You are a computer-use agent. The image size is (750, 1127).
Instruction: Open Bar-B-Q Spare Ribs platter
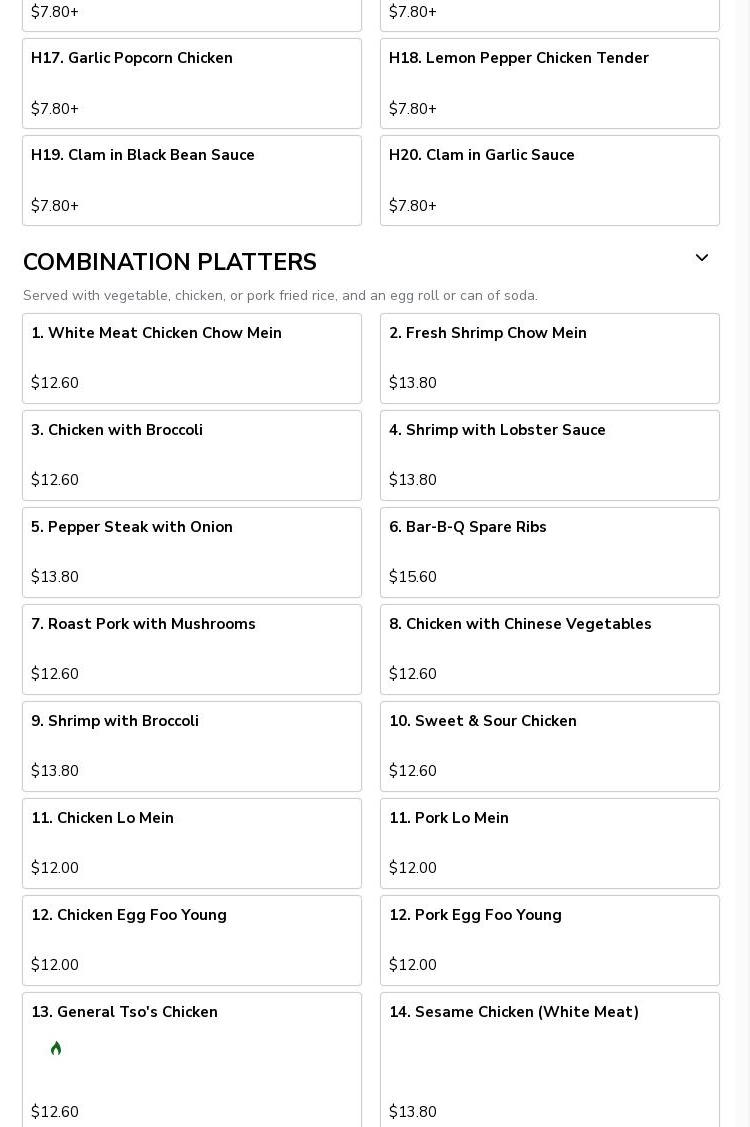(550, 552)
